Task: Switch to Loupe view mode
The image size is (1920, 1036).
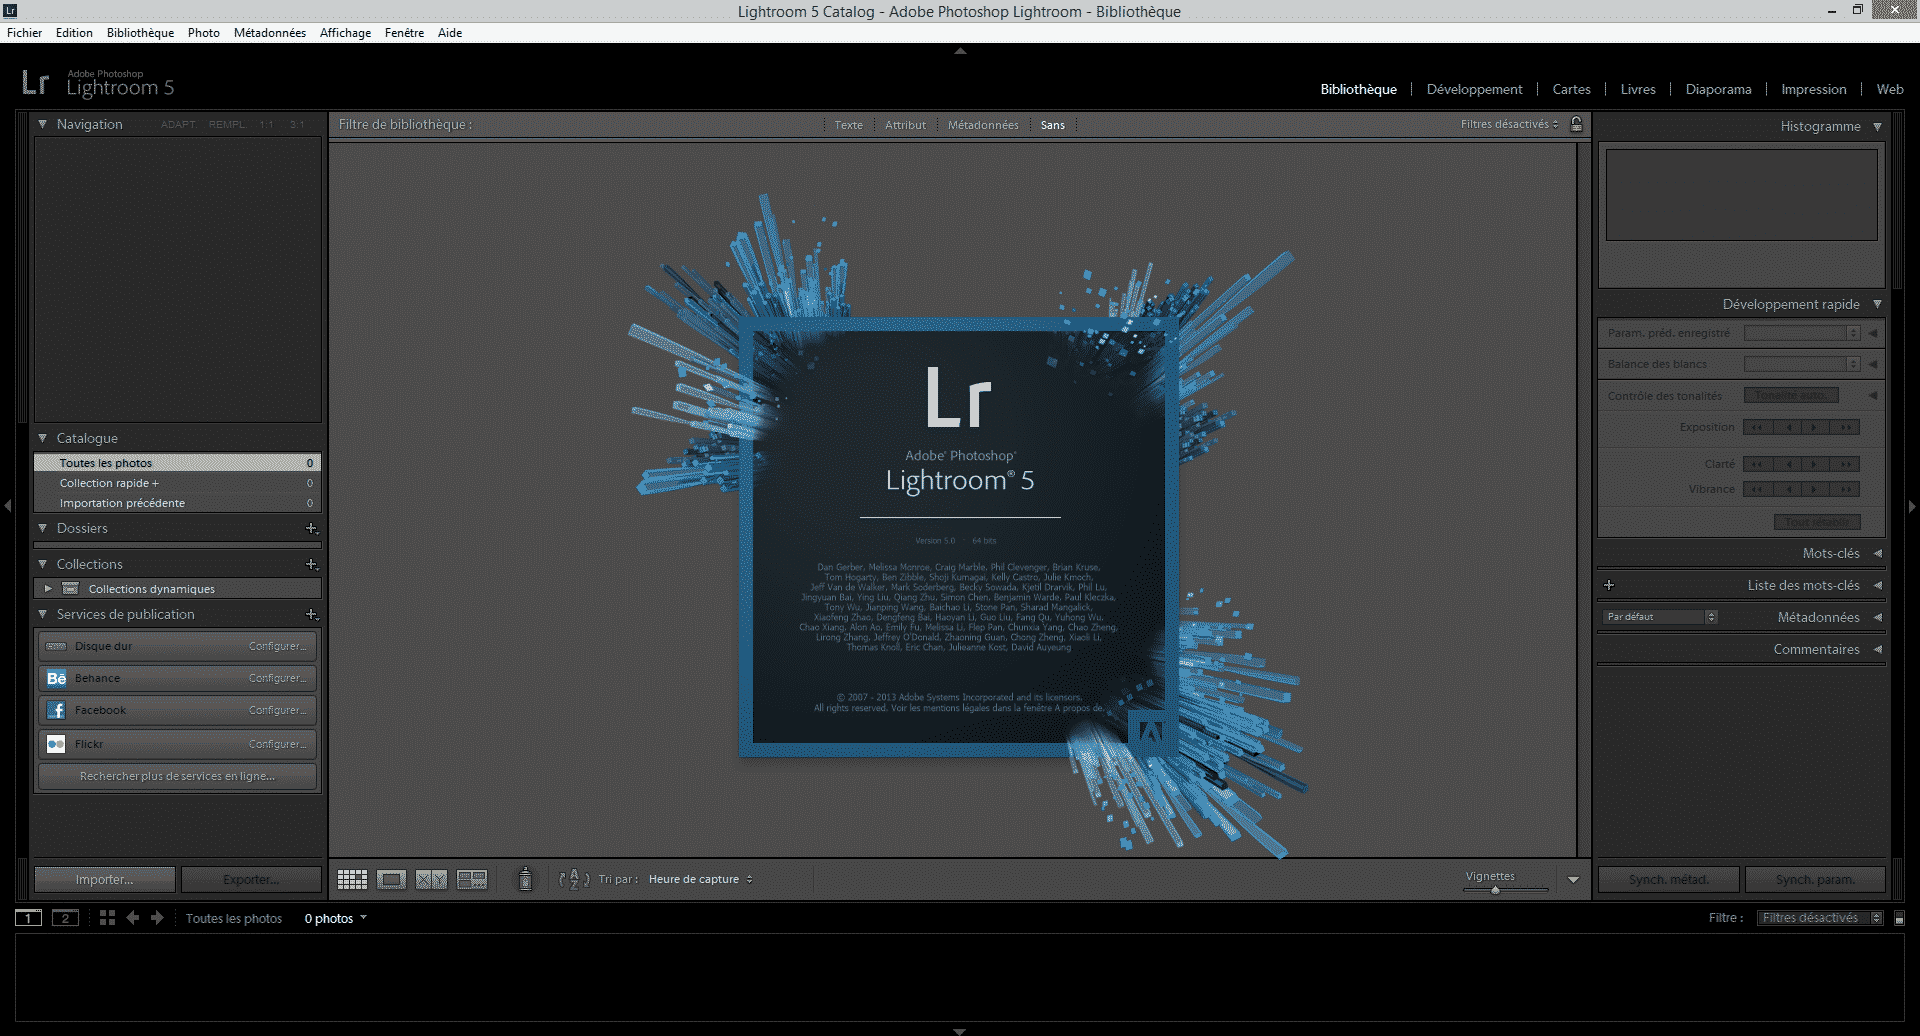Action: pyautogui.click(x=391, y=880)
